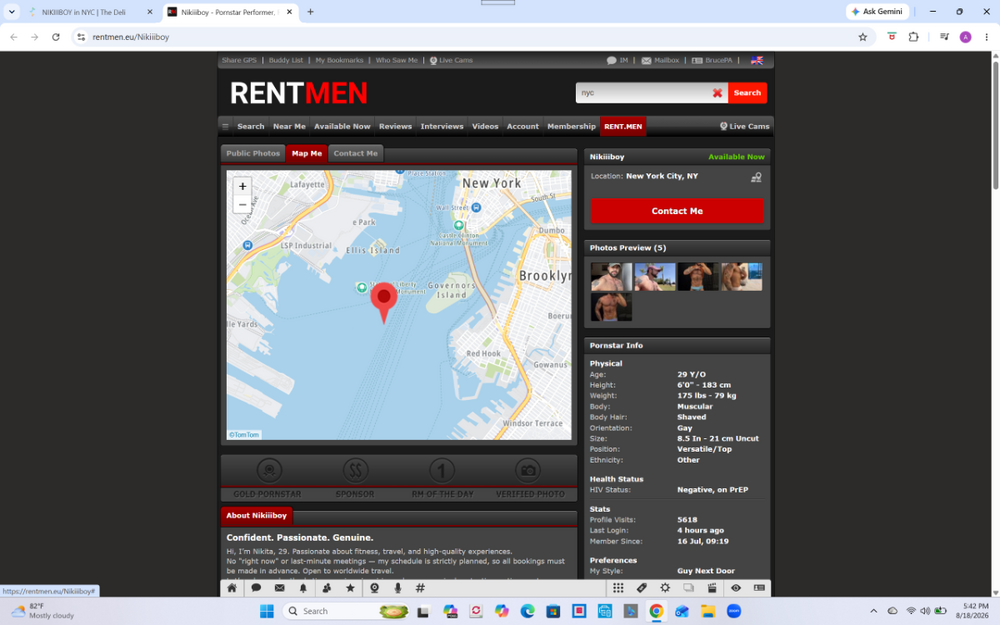Click the UK flag language icon

tap(757, 61)
